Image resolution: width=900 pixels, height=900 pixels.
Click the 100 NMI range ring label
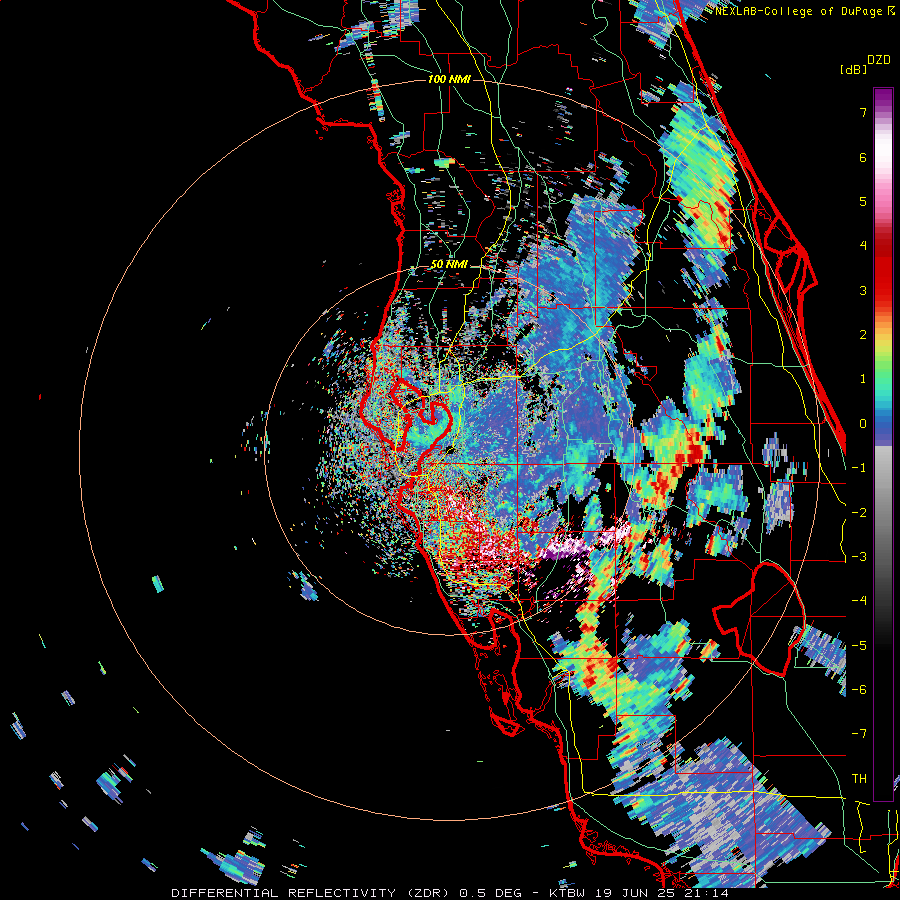pyautogui.click(x=449, y=79)
